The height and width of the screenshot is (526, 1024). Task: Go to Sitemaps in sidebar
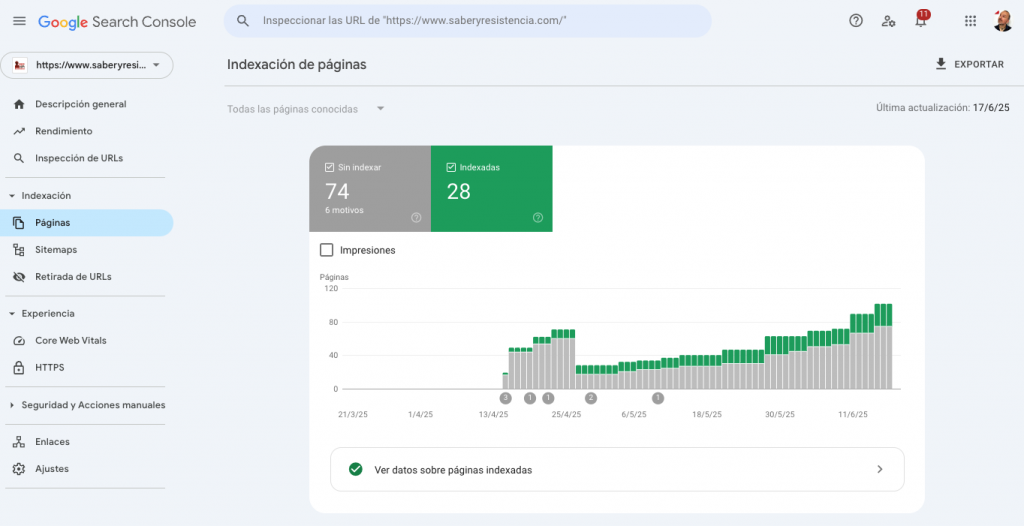56,250
